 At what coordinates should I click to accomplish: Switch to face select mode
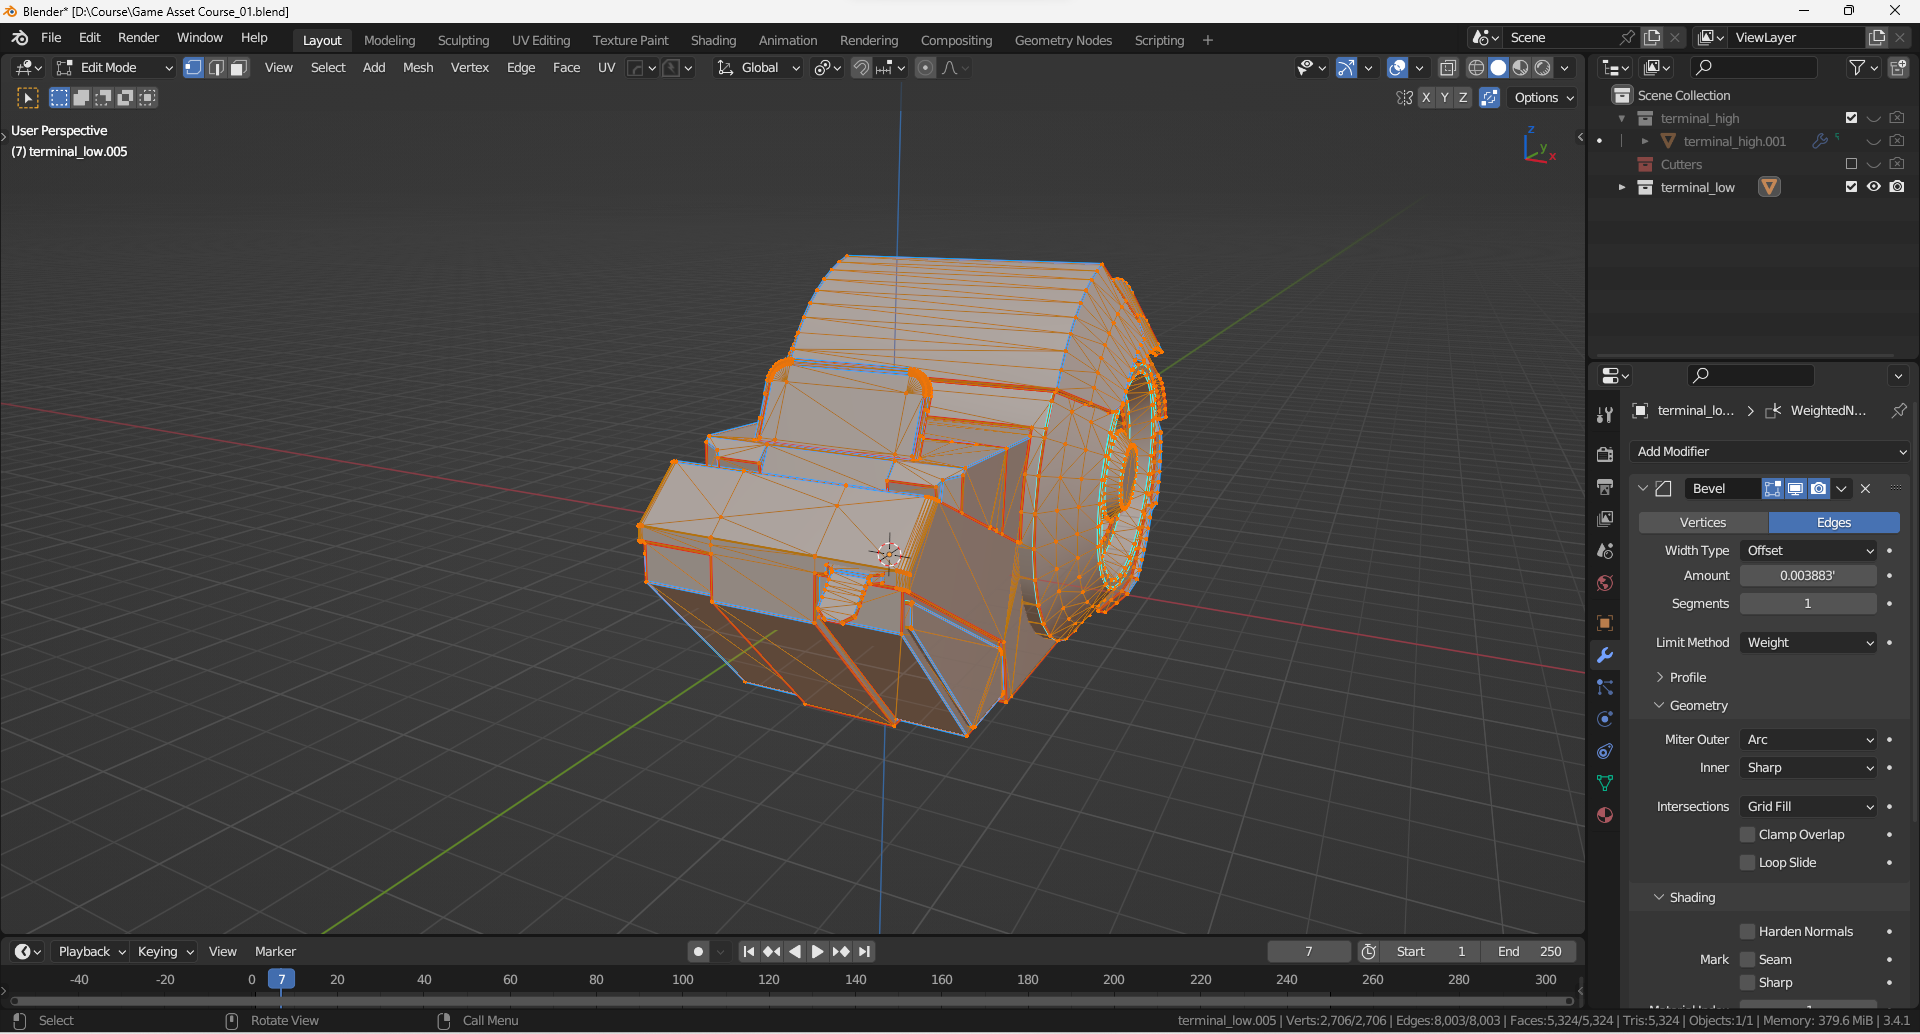tap(239, 68)
